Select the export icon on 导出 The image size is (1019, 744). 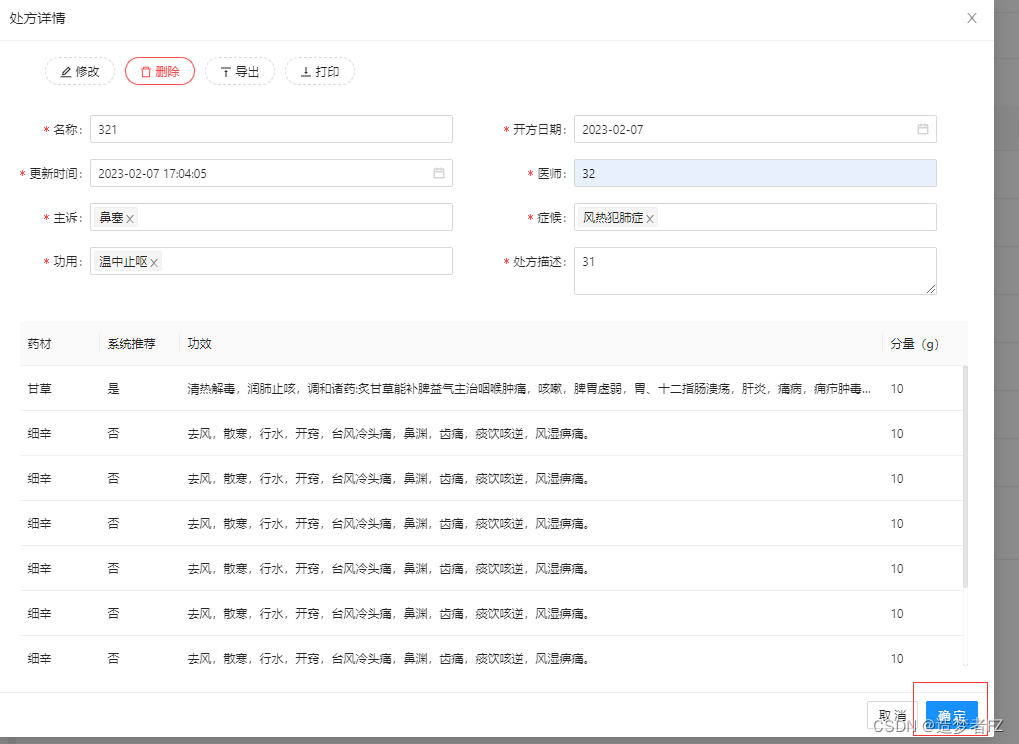tap(227, 71)
